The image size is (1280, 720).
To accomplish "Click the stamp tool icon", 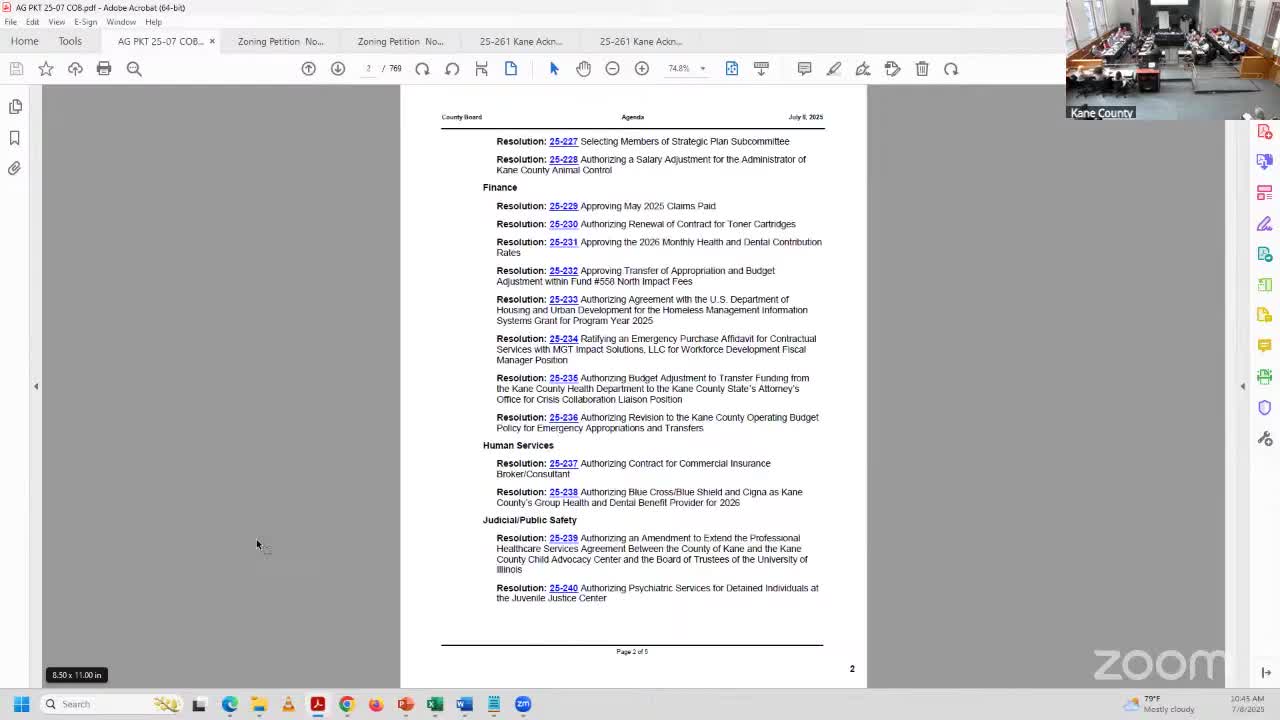I will tap(892, 68).
